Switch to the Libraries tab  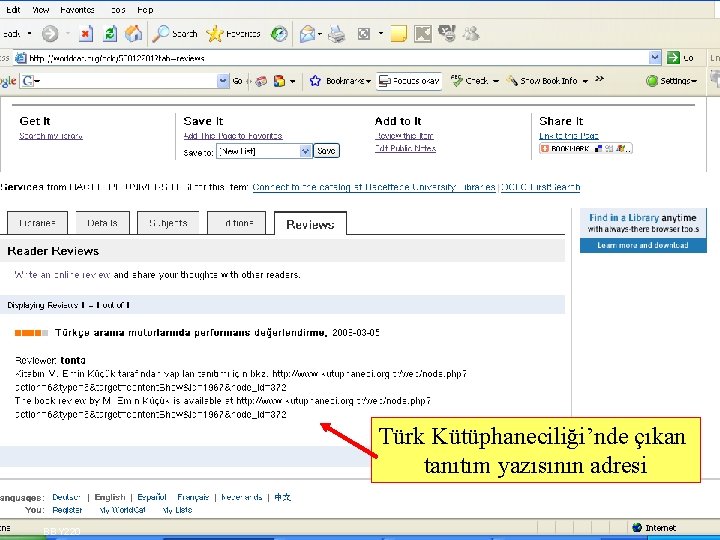tap(37, 223)
